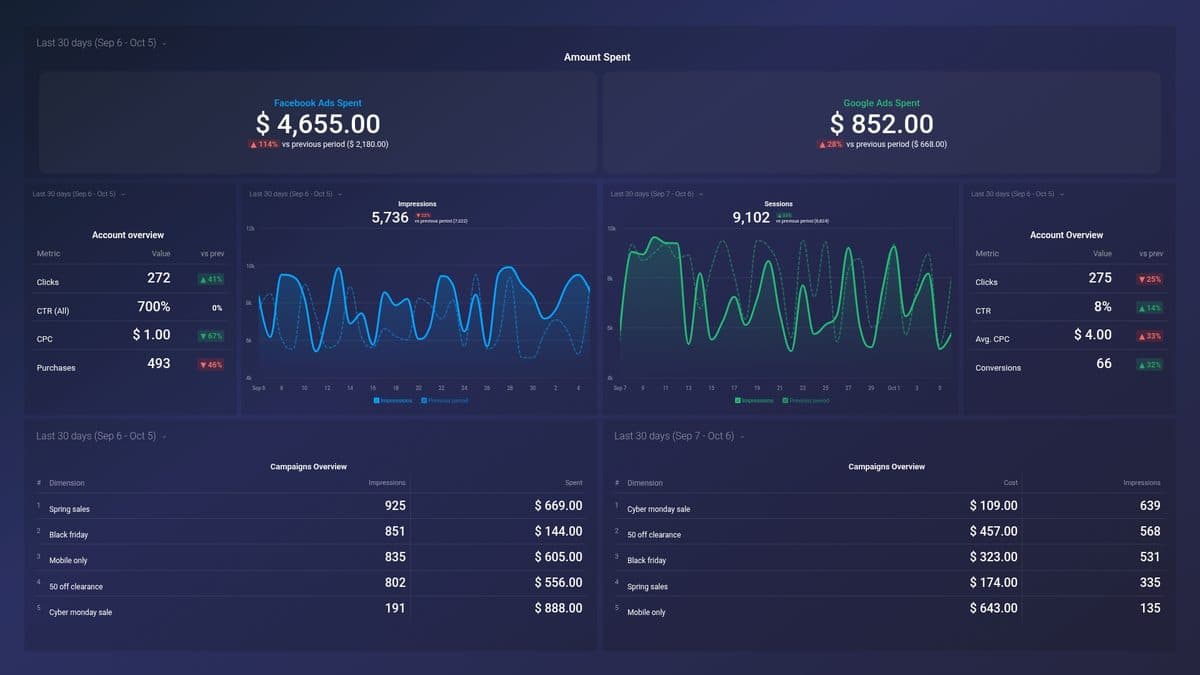Image resolution: width=1200 pixels, height=675 pixels.
Task: Select the Conversions value 66
Action: [x=1104, y=364]
